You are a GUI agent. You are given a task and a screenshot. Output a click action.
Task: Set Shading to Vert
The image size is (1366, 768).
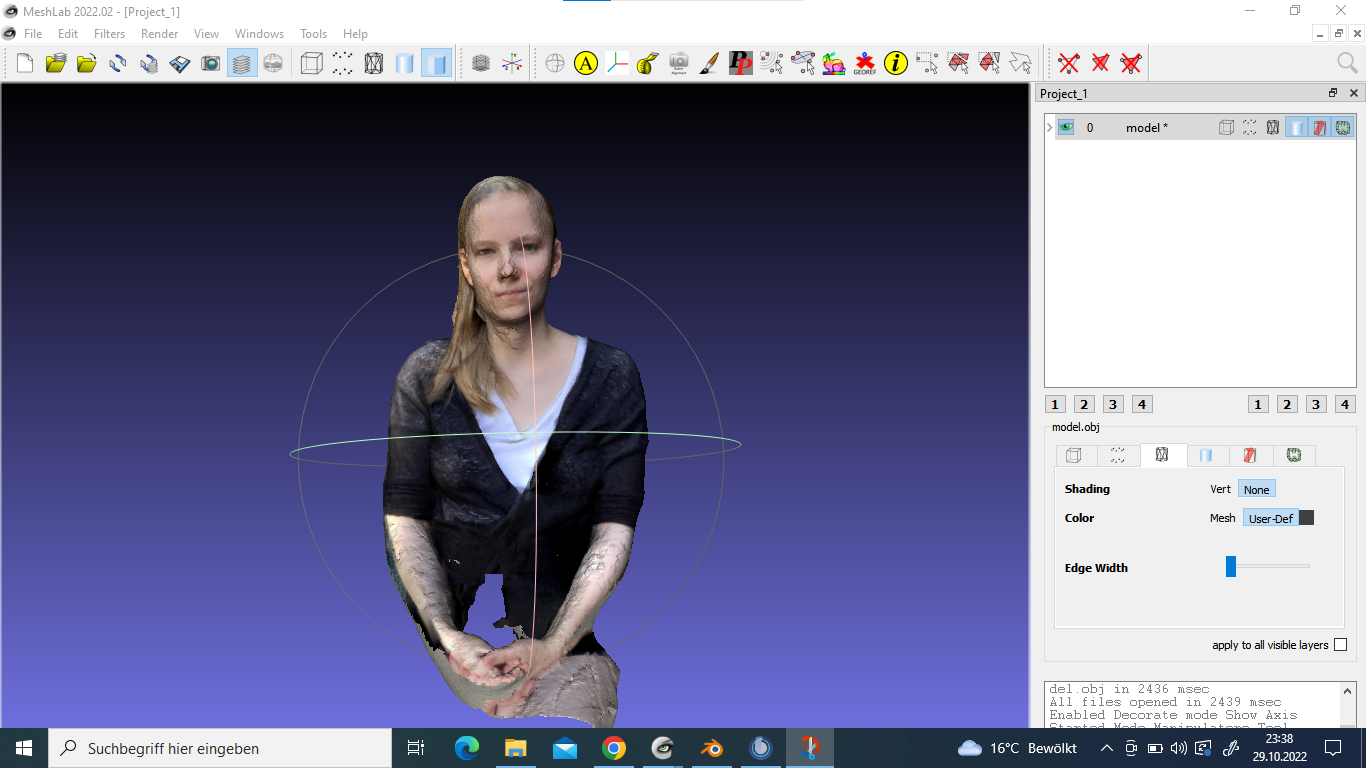point(1220,489)
